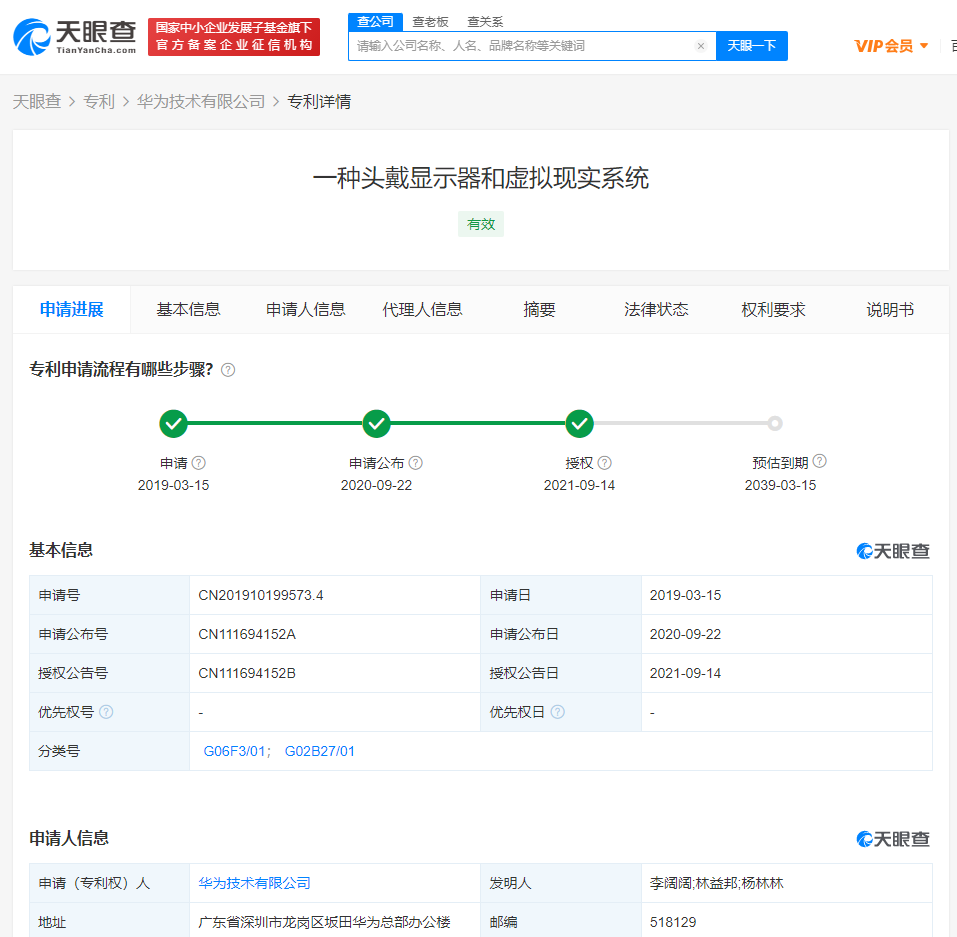Select the 查公司 search tab
This screenshot has width=957, height=937.
[375, 22]
